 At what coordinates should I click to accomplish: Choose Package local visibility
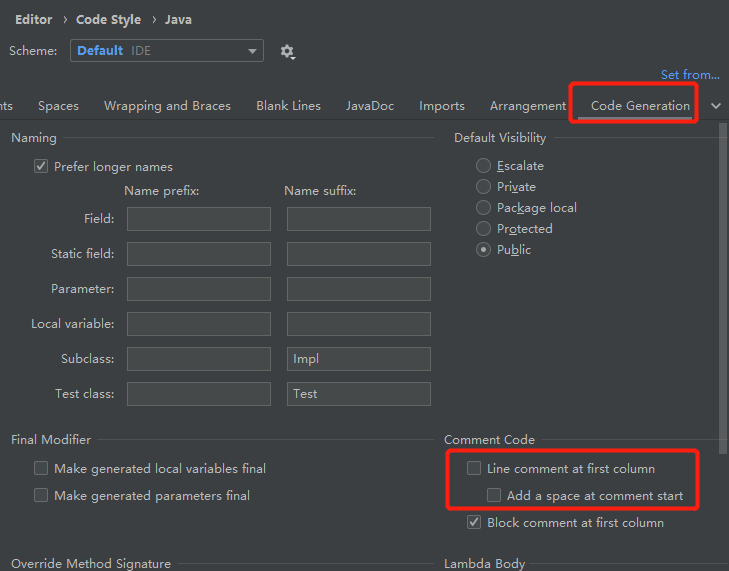pos(484,208)
